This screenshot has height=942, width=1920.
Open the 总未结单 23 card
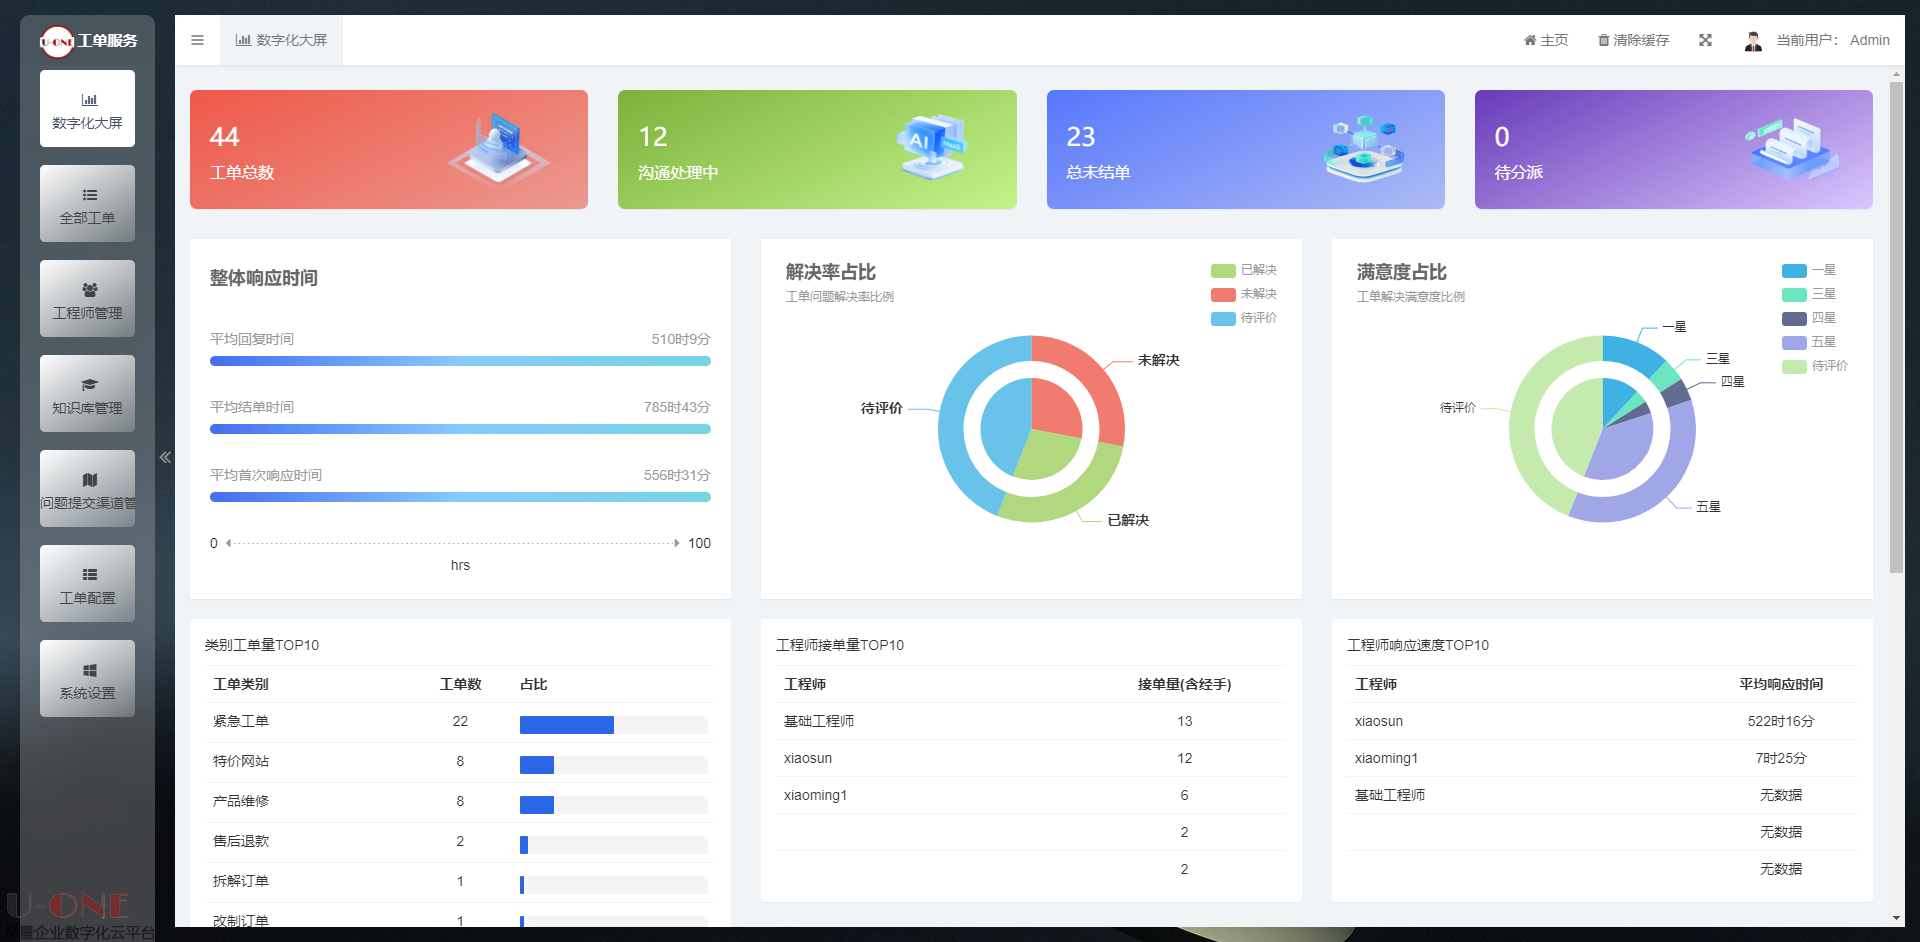(x=1246, y=150)
